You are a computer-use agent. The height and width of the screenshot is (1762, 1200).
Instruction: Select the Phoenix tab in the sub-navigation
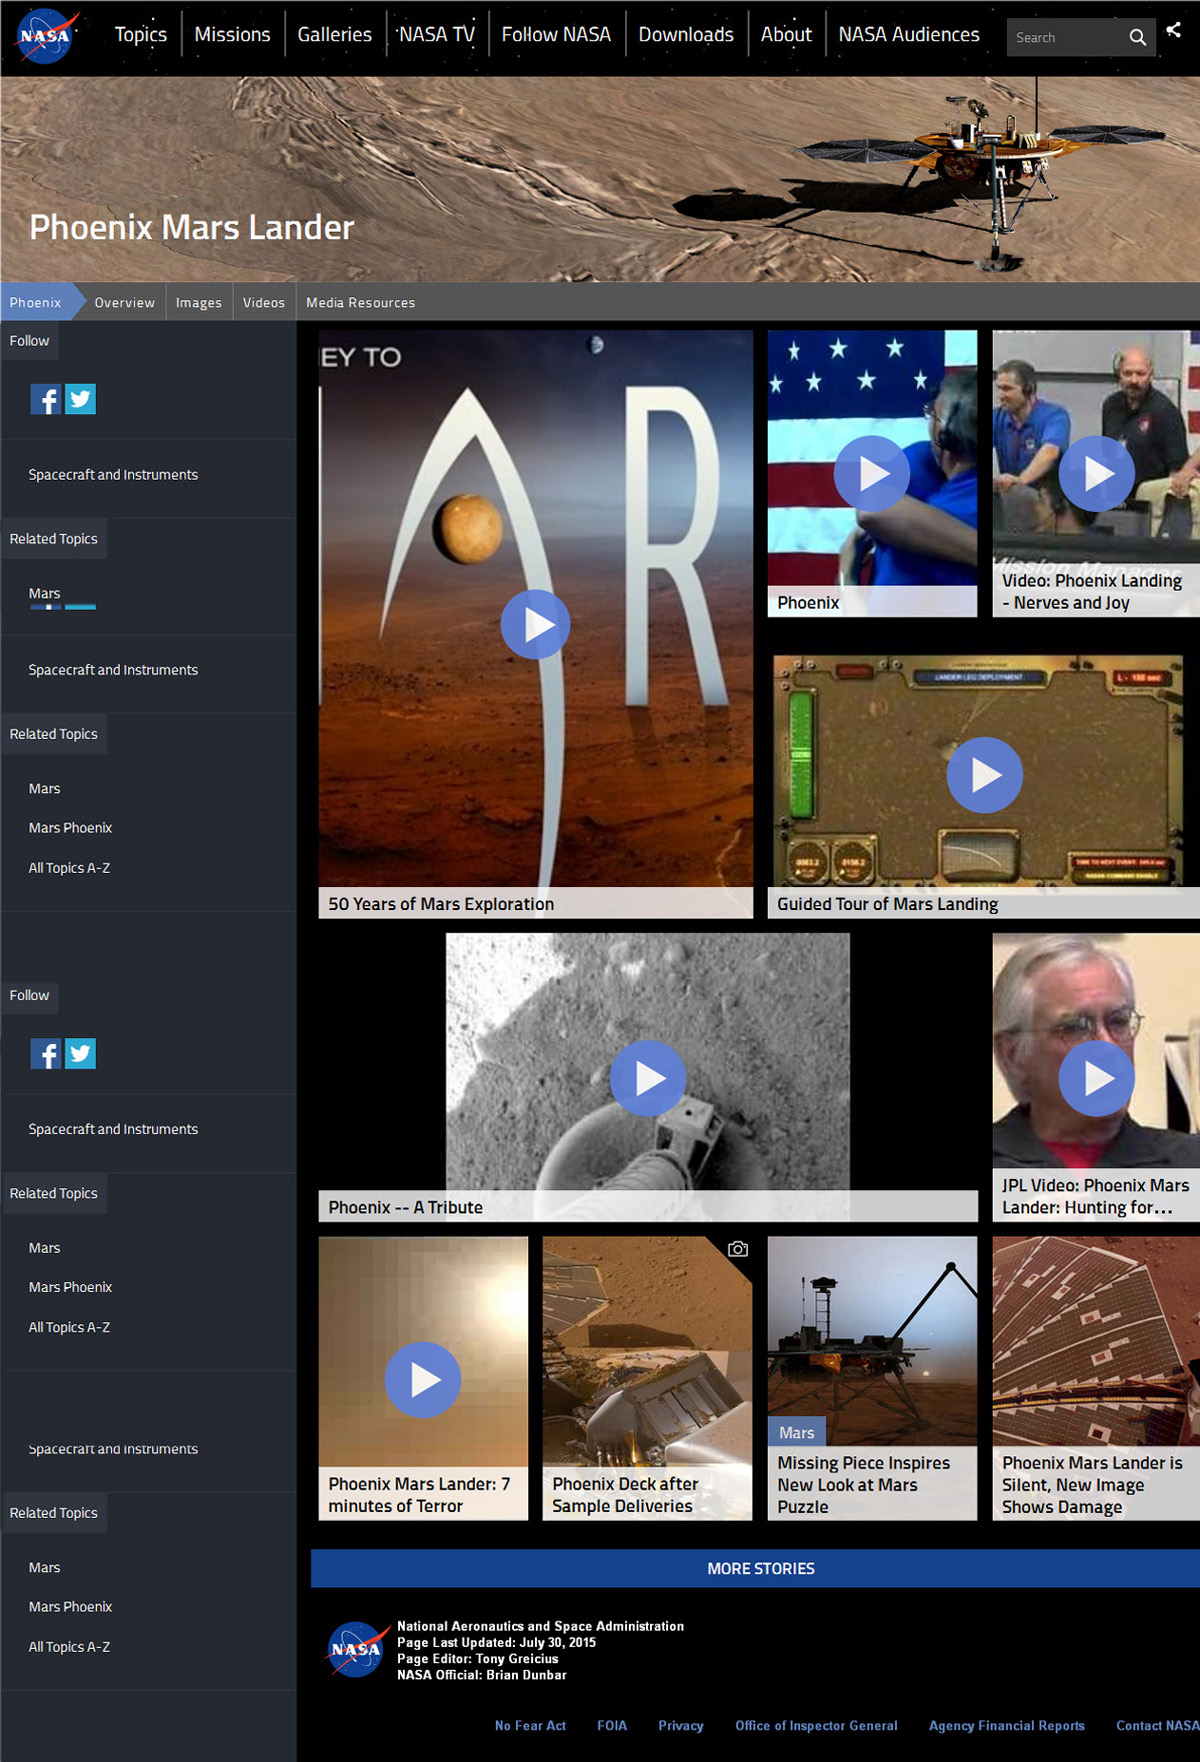coord(36,302)
